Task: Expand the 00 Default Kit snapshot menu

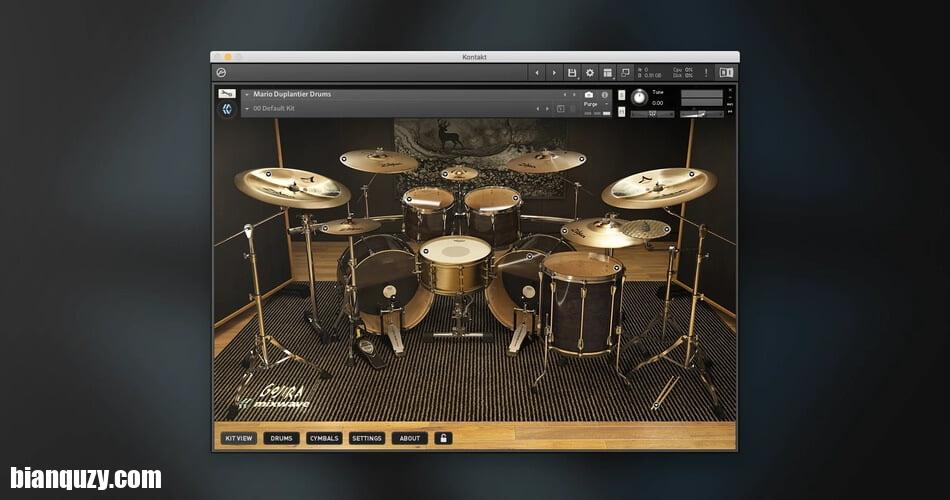Action: (247, 109)
